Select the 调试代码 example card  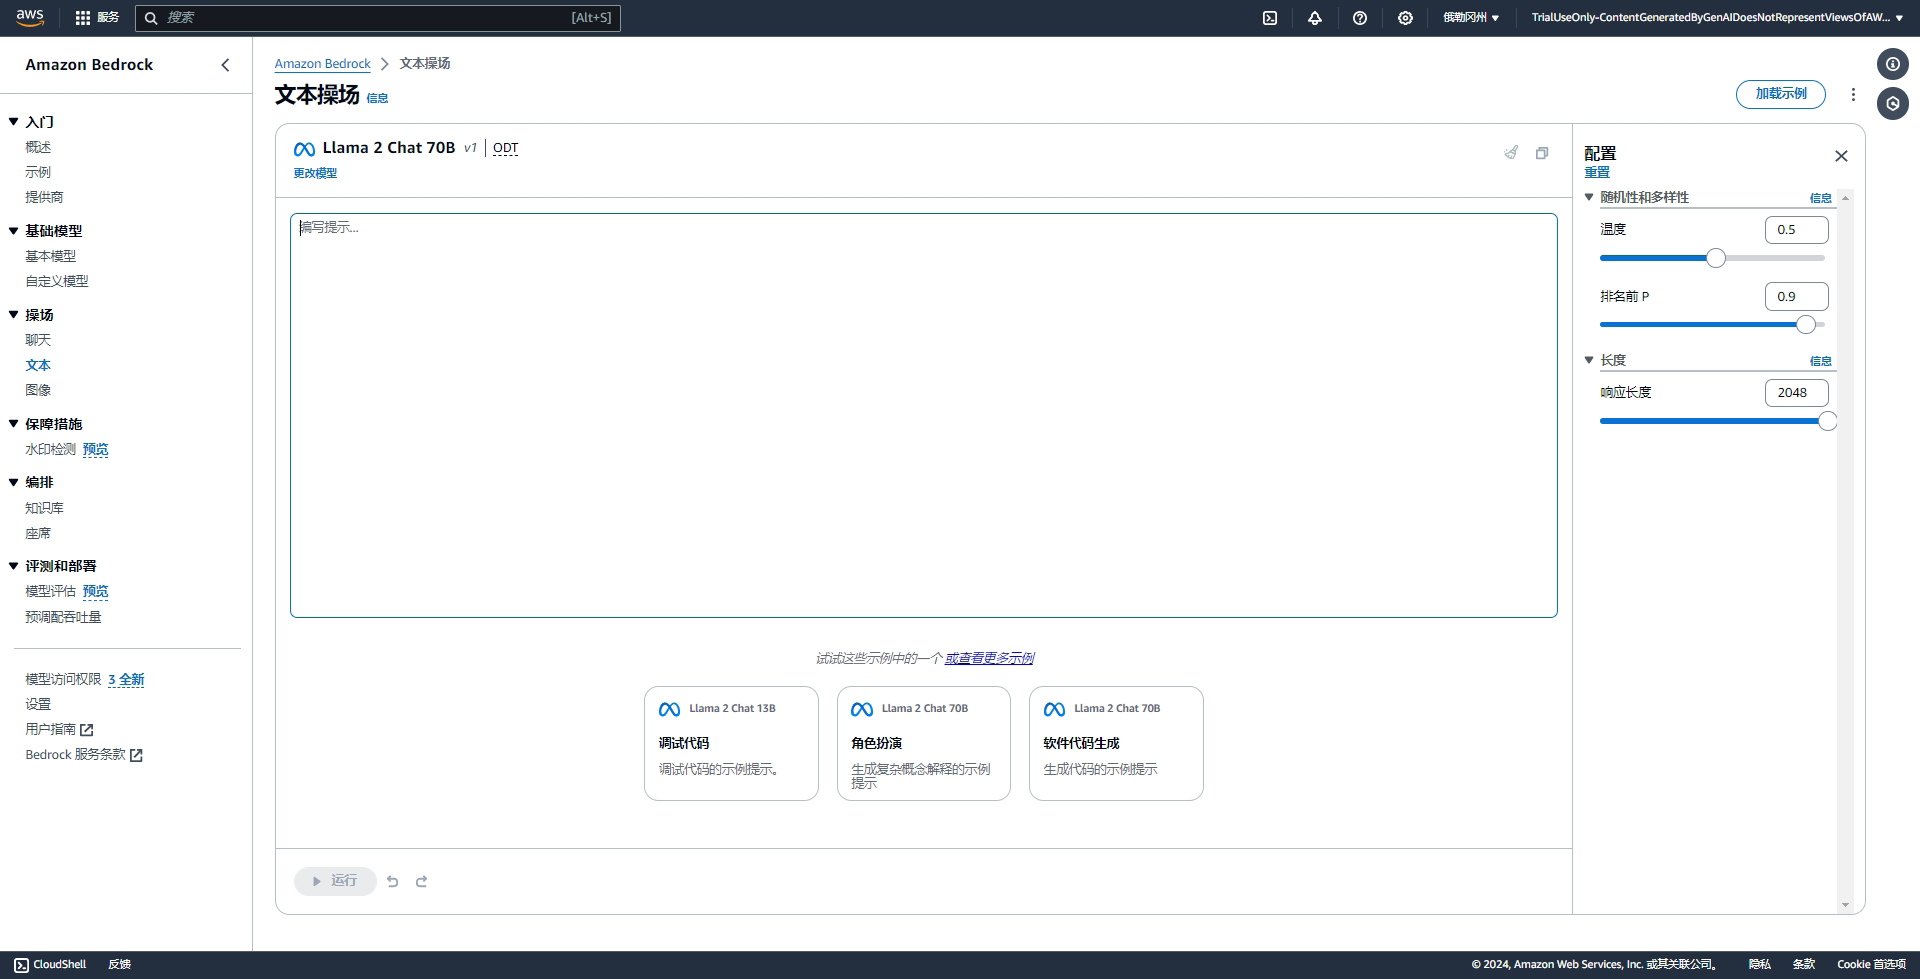click(731, 743)
